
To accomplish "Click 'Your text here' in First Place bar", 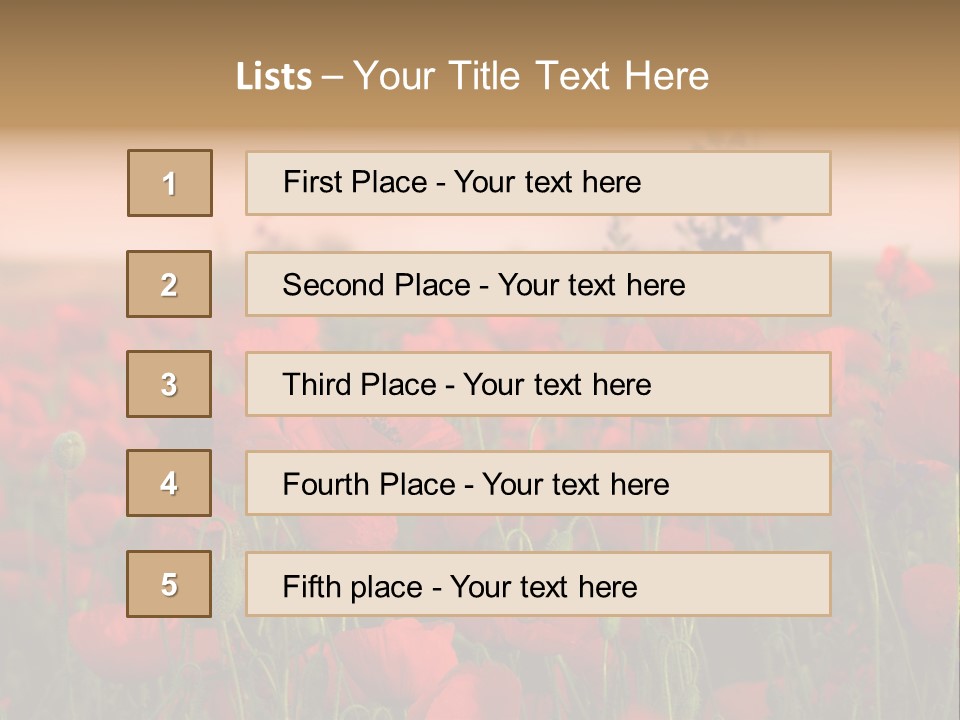I will coord(547,182).
